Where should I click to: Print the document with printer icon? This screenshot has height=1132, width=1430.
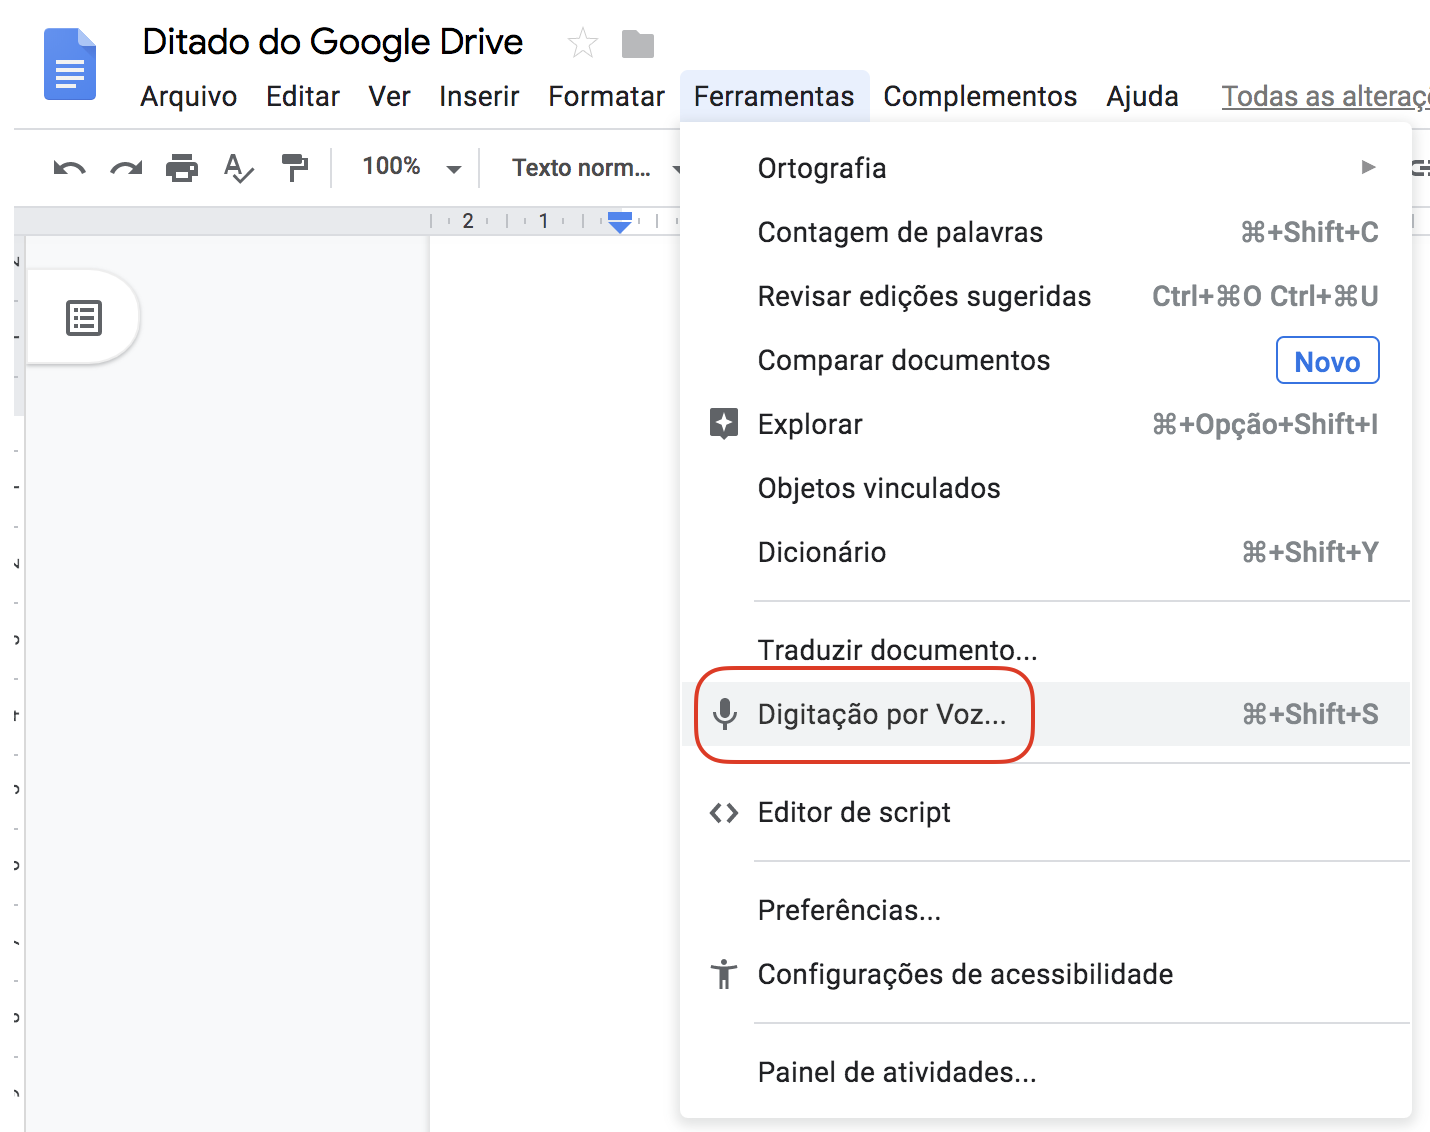182,167
